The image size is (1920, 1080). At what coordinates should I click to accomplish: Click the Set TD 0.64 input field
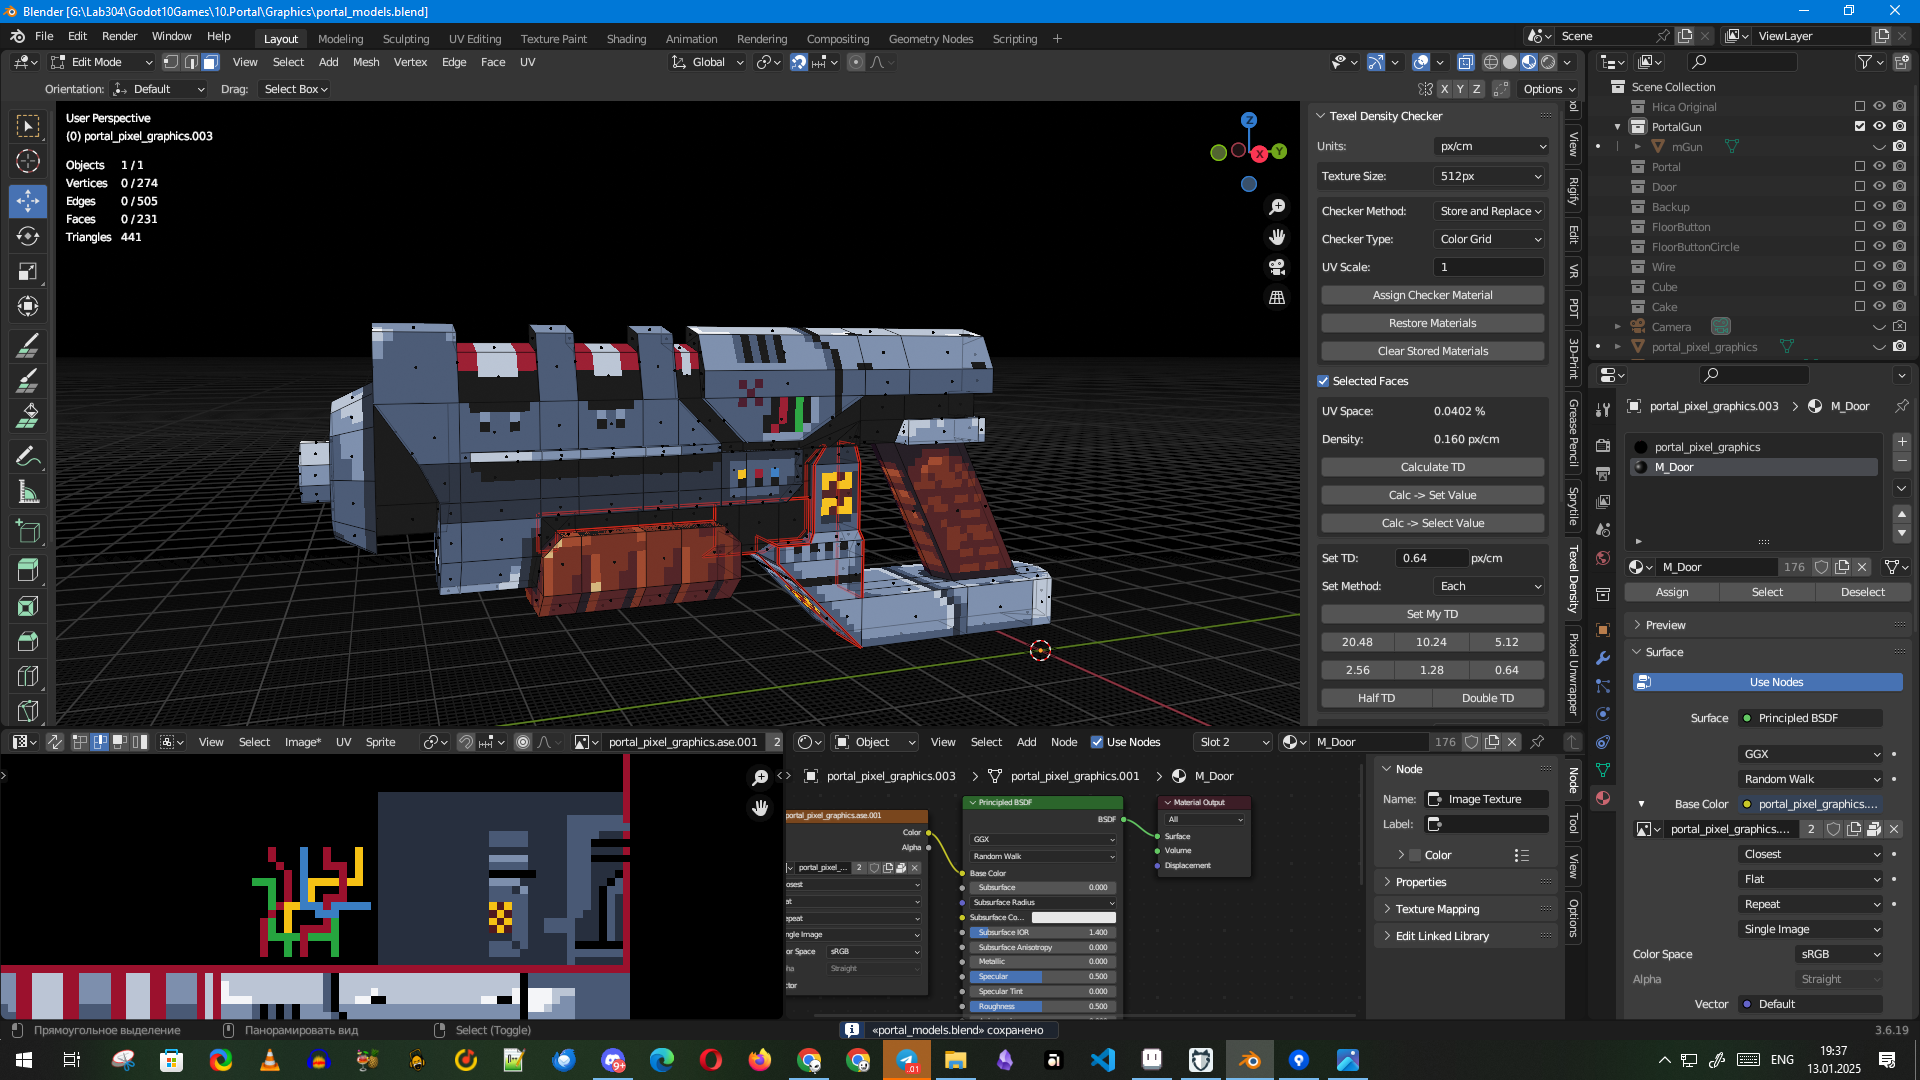click(x=1431, y=558)
